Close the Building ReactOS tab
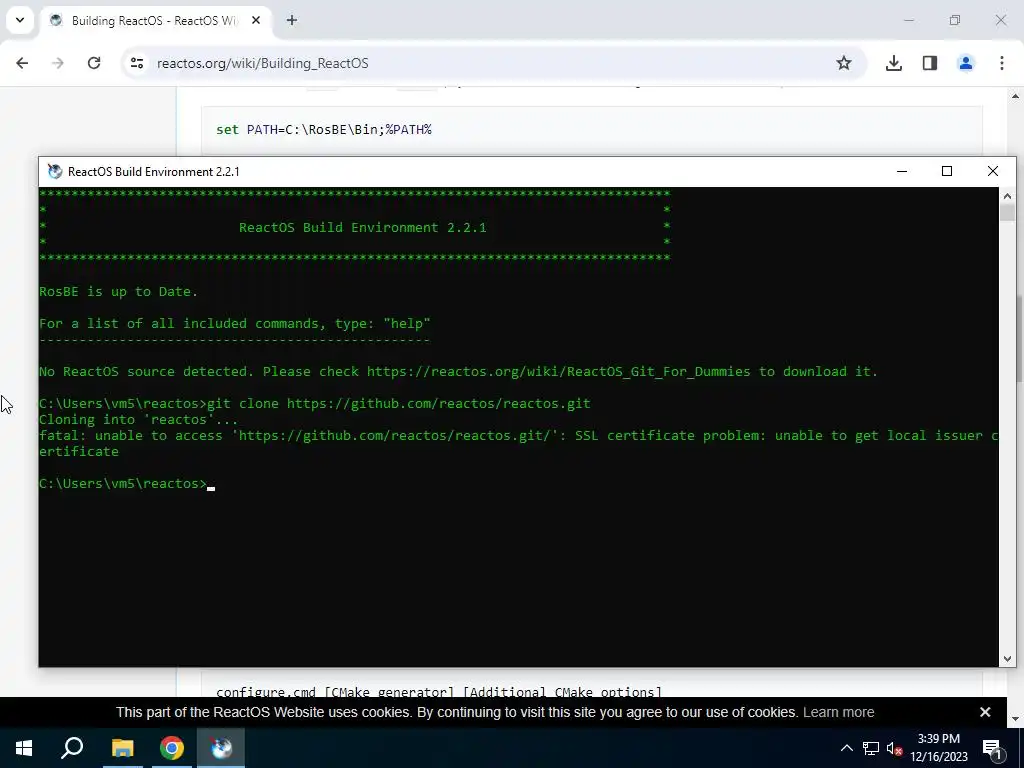The height and width of the screenshot is (768, 1024). [x=256, y=20]
